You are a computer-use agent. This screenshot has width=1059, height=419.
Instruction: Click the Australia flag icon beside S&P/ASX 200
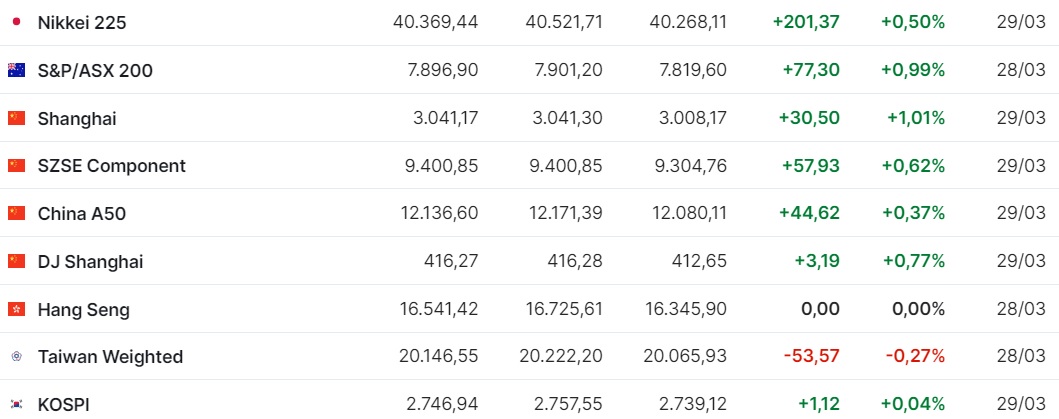16,70
